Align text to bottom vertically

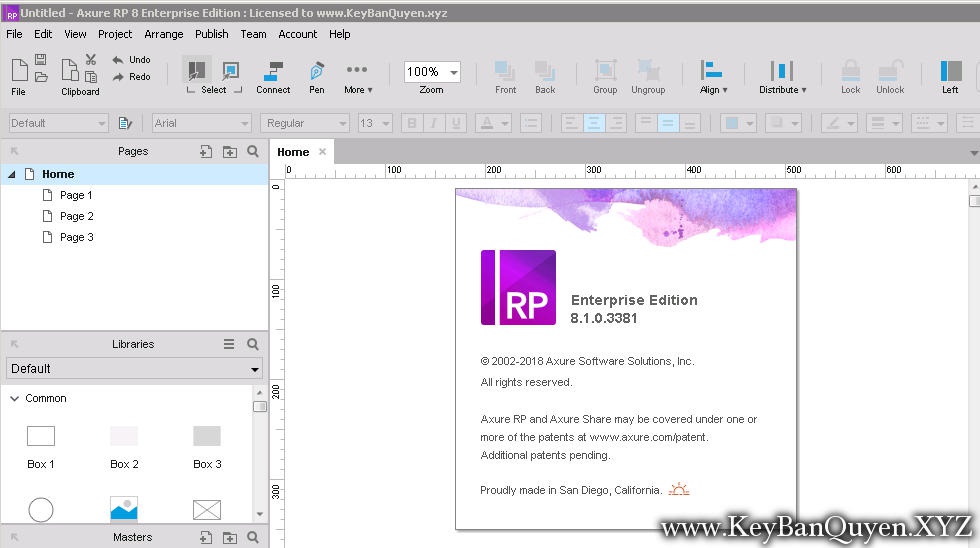689,123
